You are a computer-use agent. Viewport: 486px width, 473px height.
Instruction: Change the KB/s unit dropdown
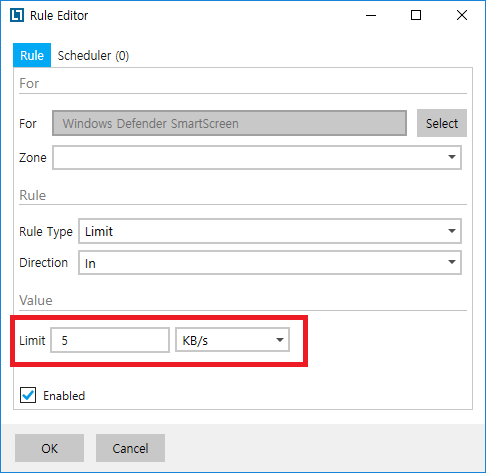coord(232,340)
